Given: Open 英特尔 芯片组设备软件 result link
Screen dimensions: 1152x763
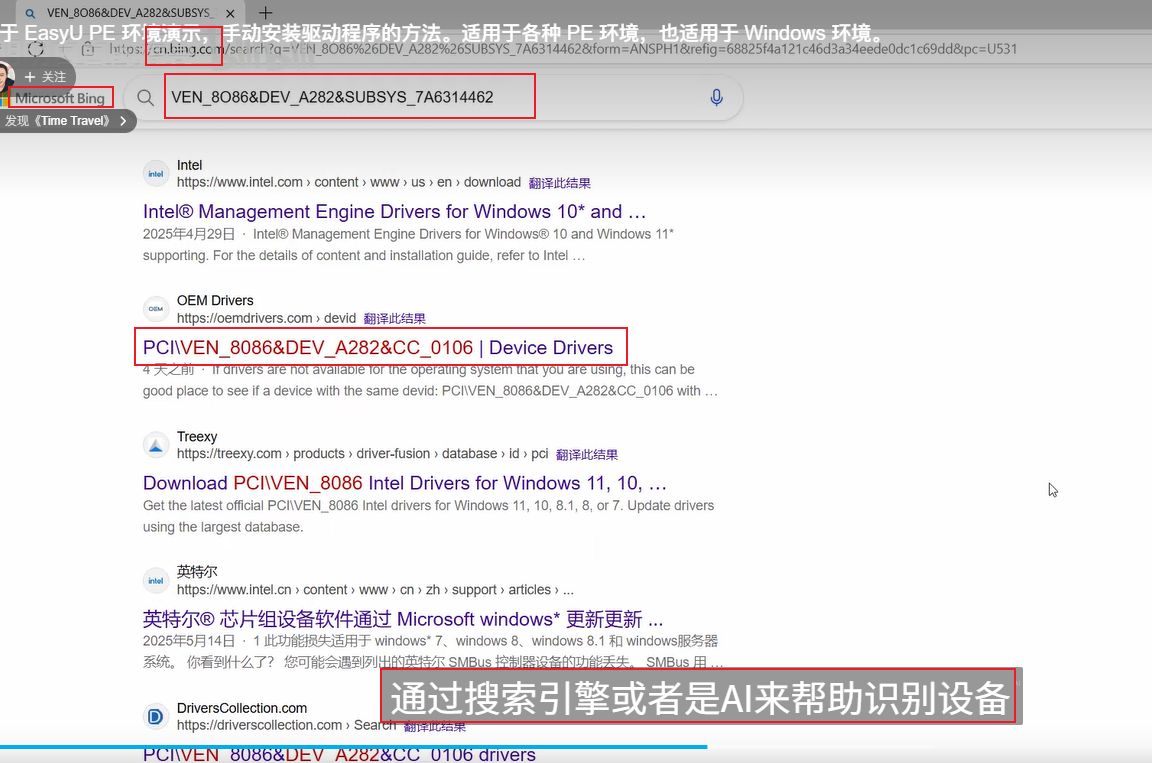Looking at the screenshot, I should coord(403,619).
